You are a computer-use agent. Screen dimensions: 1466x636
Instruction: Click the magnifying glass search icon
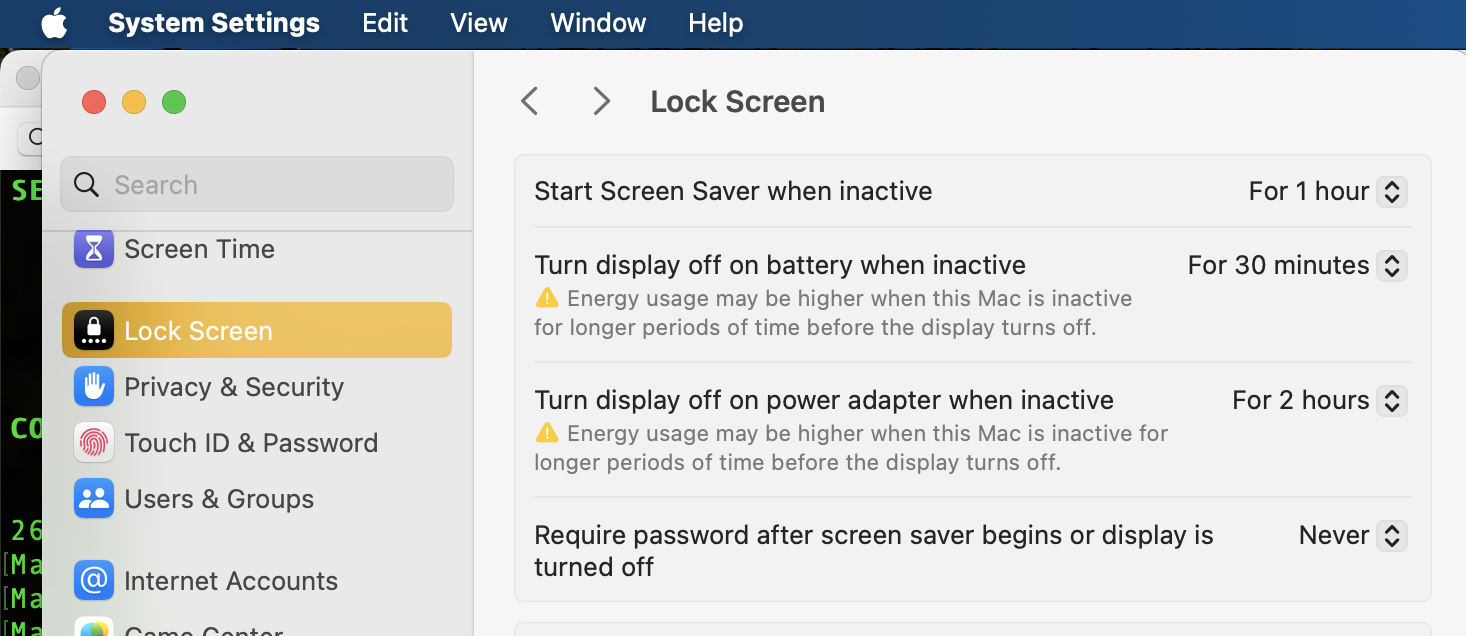(87, 185)
